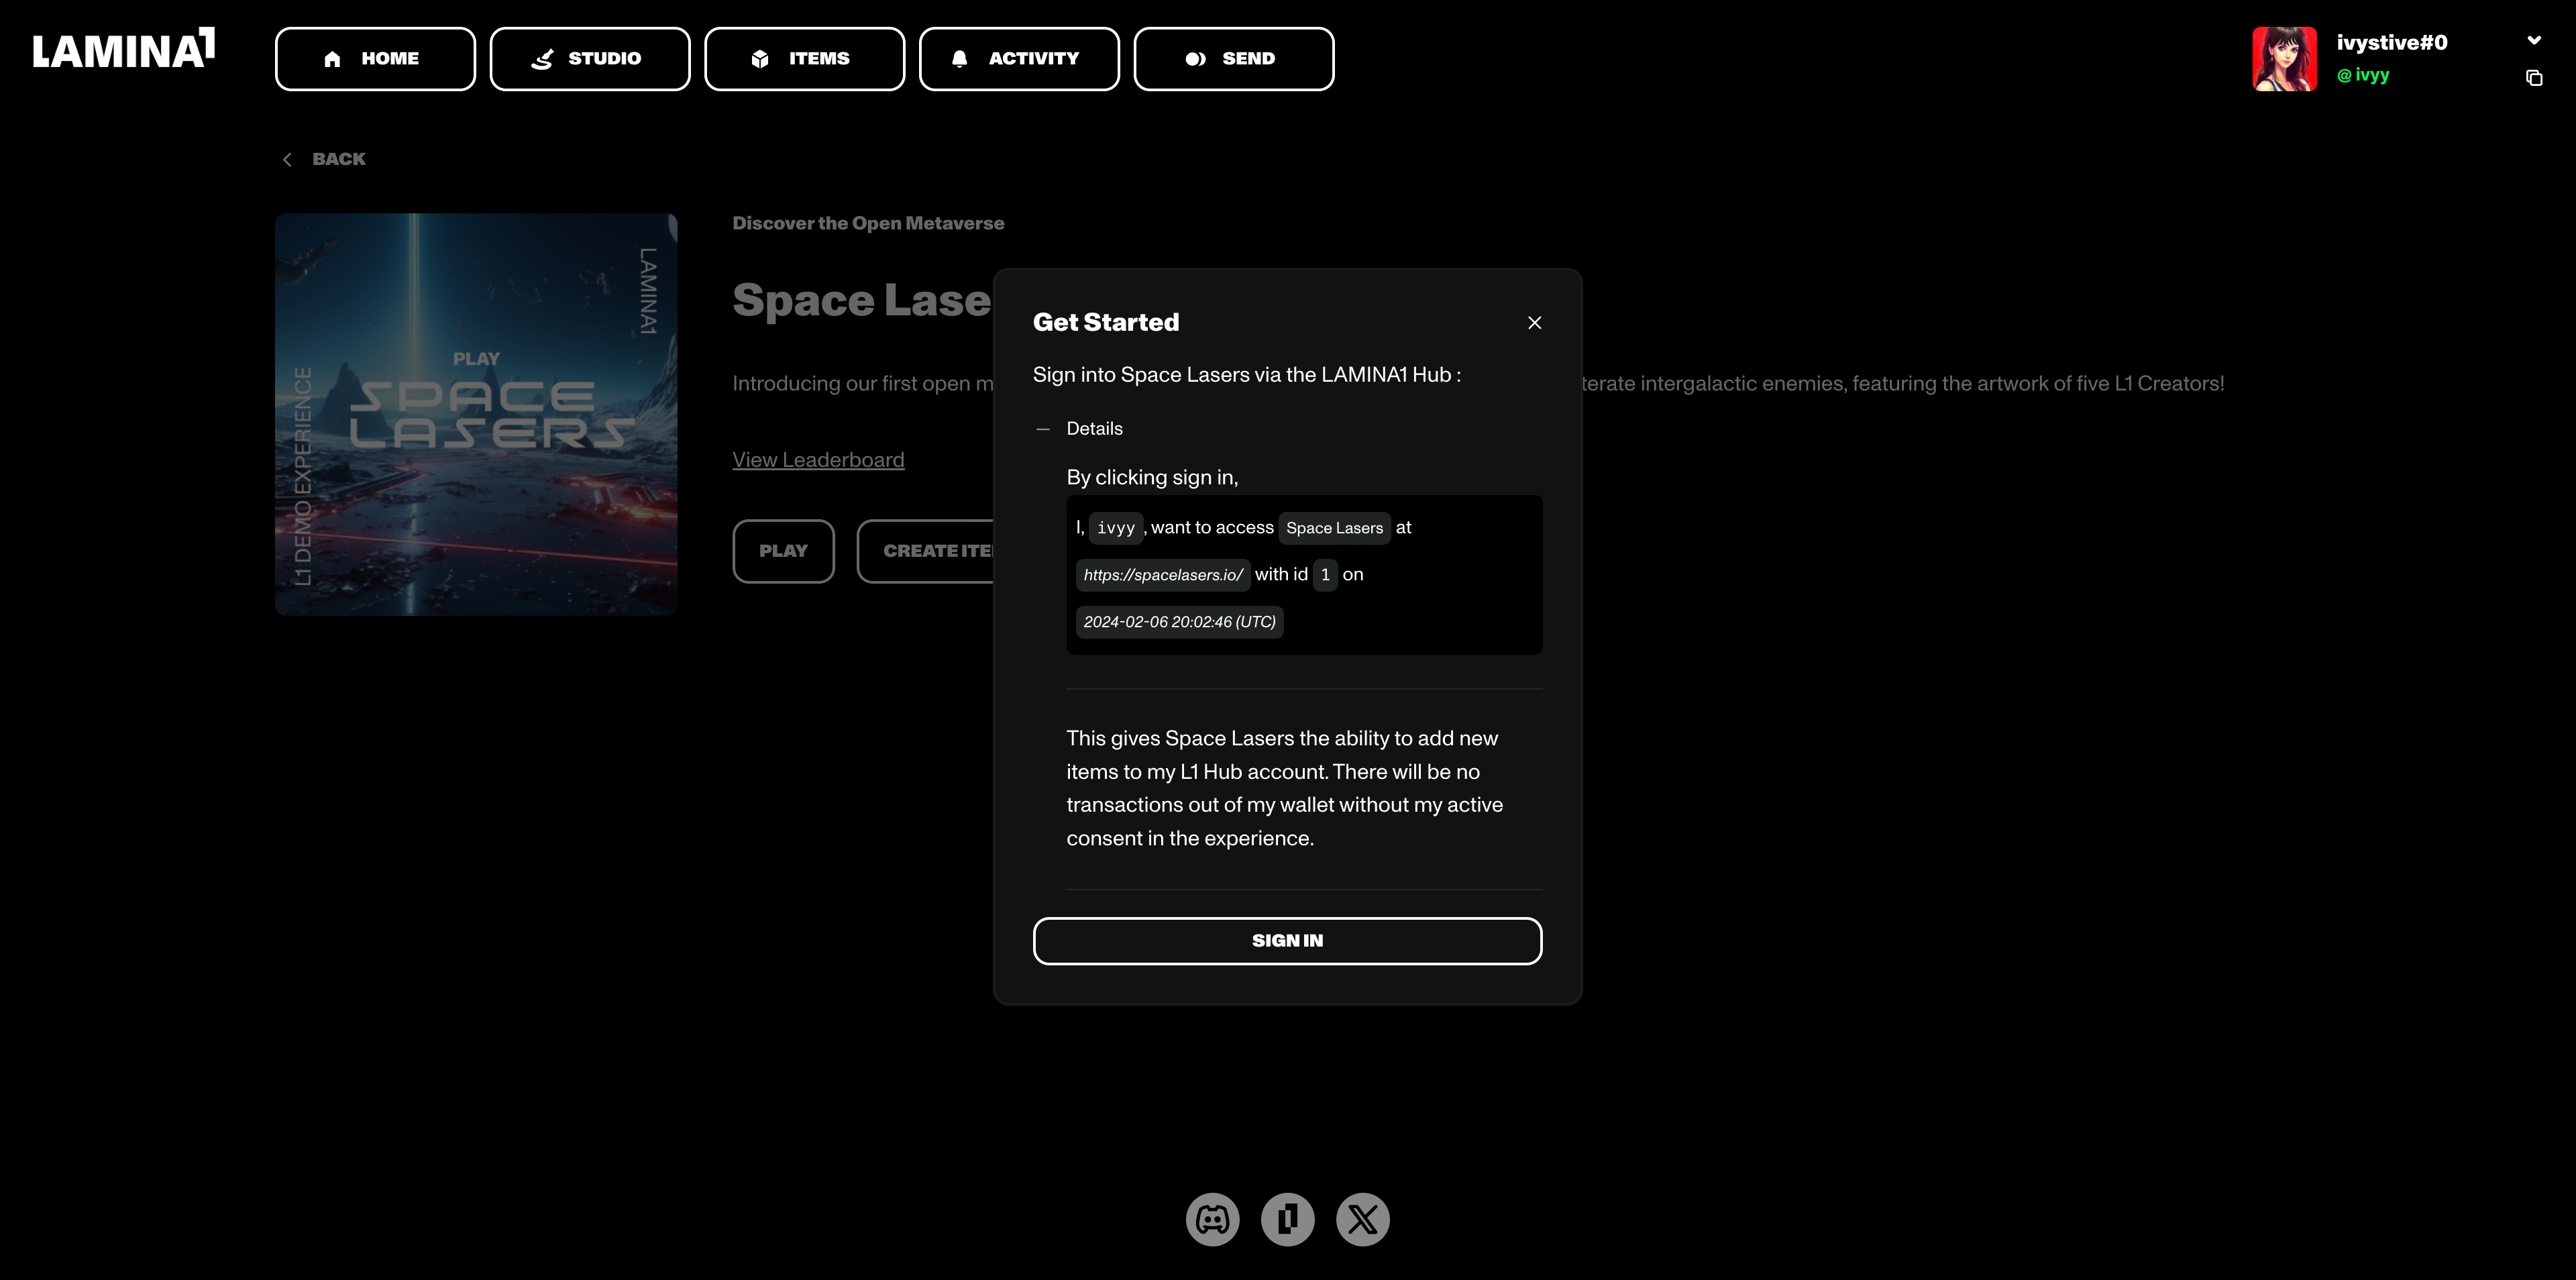Open the LAMINA1 book icon in footer
Screen dimensions: 2576x1280
[1287, 1219]
